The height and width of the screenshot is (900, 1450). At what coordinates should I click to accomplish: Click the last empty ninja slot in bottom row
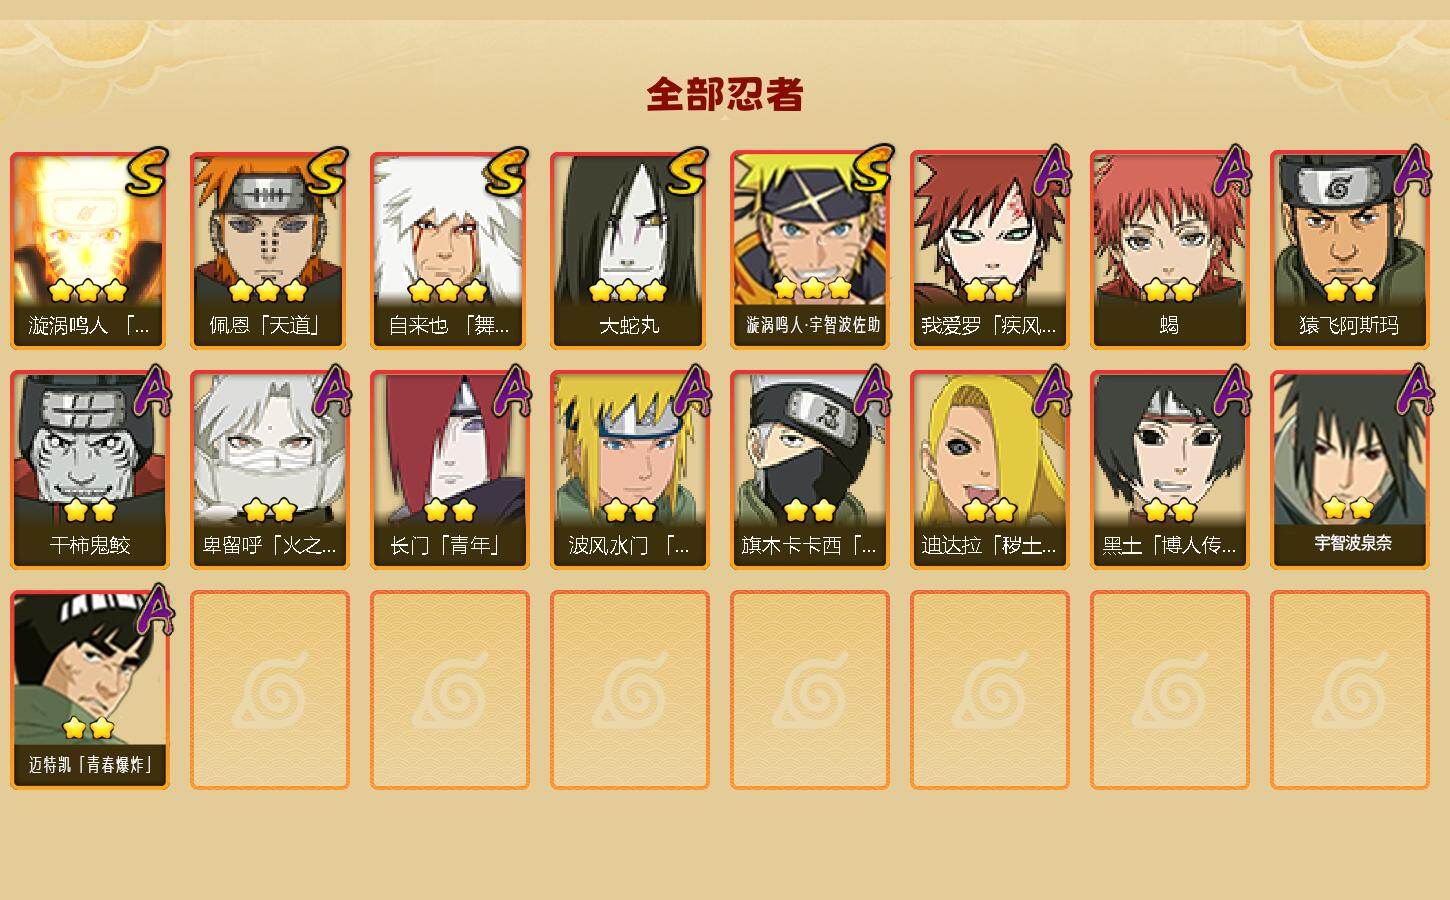1350,690
